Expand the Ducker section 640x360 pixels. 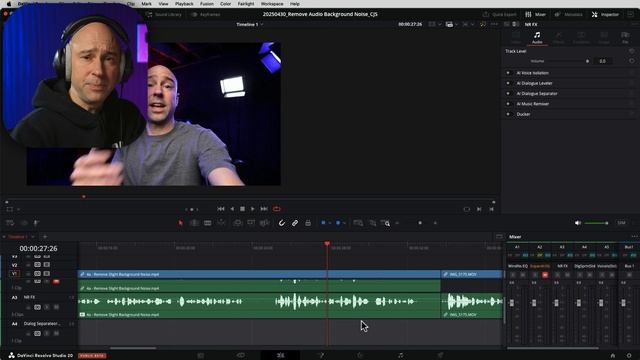[523, 114]
